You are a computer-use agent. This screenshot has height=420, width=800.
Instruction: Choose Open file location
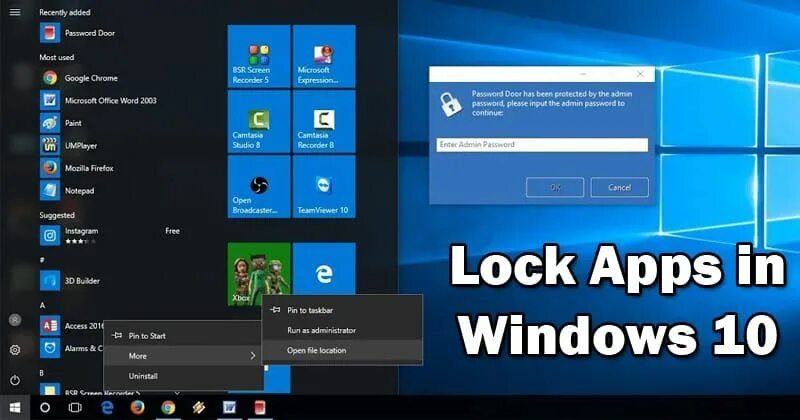pos(342,351)
